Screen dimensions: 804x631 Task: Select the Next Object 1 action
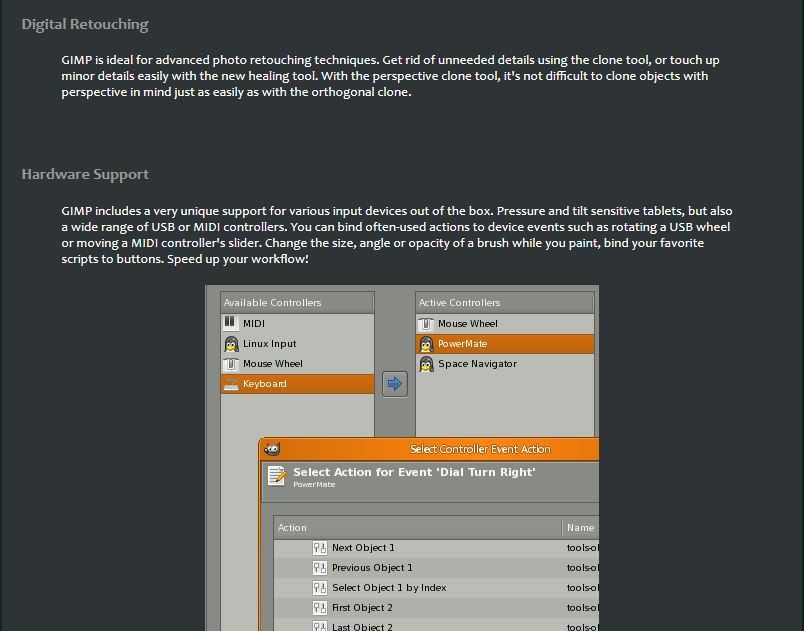[436, 548]
